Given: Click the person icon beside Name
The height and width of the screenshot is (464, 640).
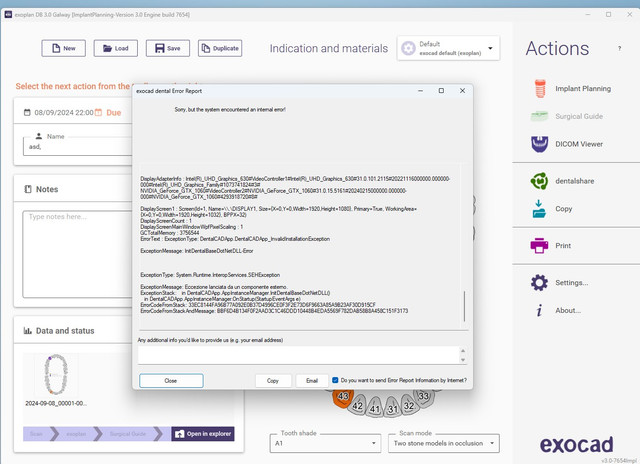Looking at the screenshot, I should 39,136.
